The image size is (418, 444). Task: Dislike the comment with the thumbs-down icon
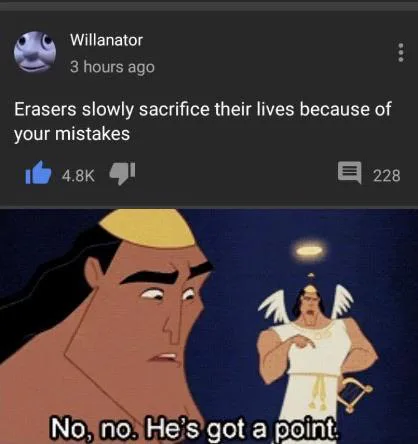tap(122, 174)
